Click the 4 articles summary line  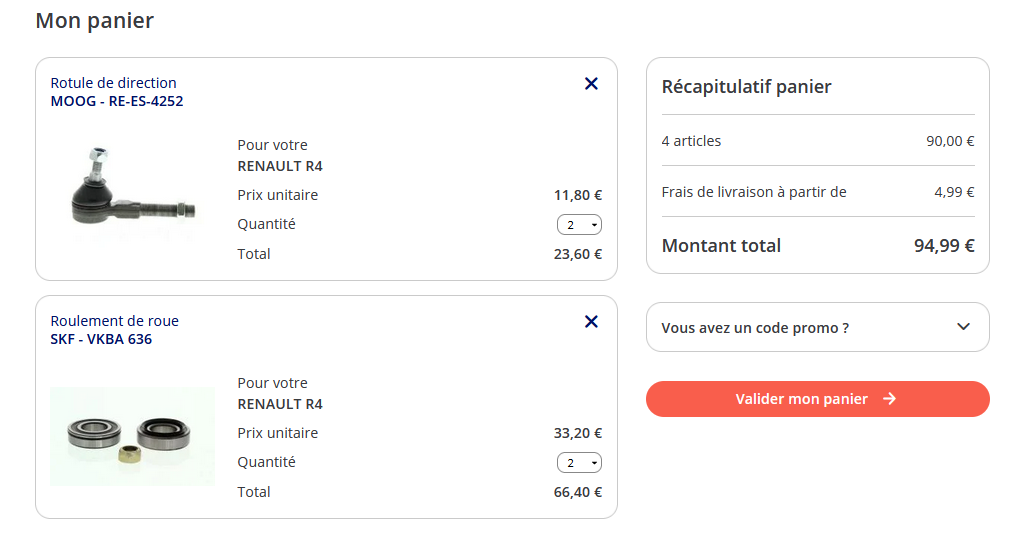pos(691,141)
